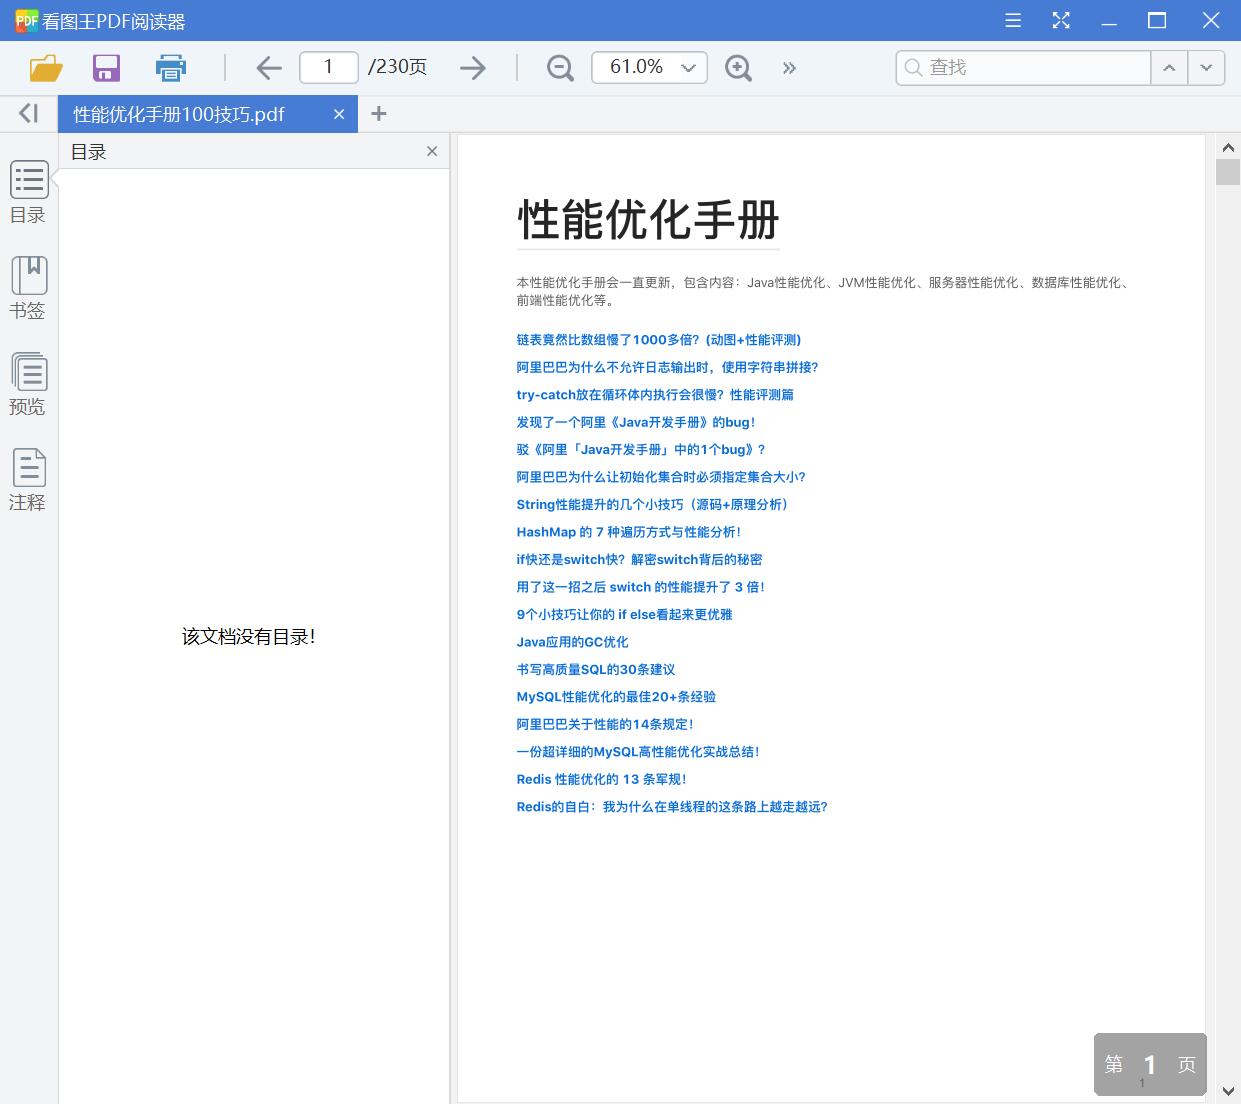Open link 书写高质量SQL的30条建议
Image resolution: width=1241 pixels, height=1104 pixels.
click(x=596, y=670)
